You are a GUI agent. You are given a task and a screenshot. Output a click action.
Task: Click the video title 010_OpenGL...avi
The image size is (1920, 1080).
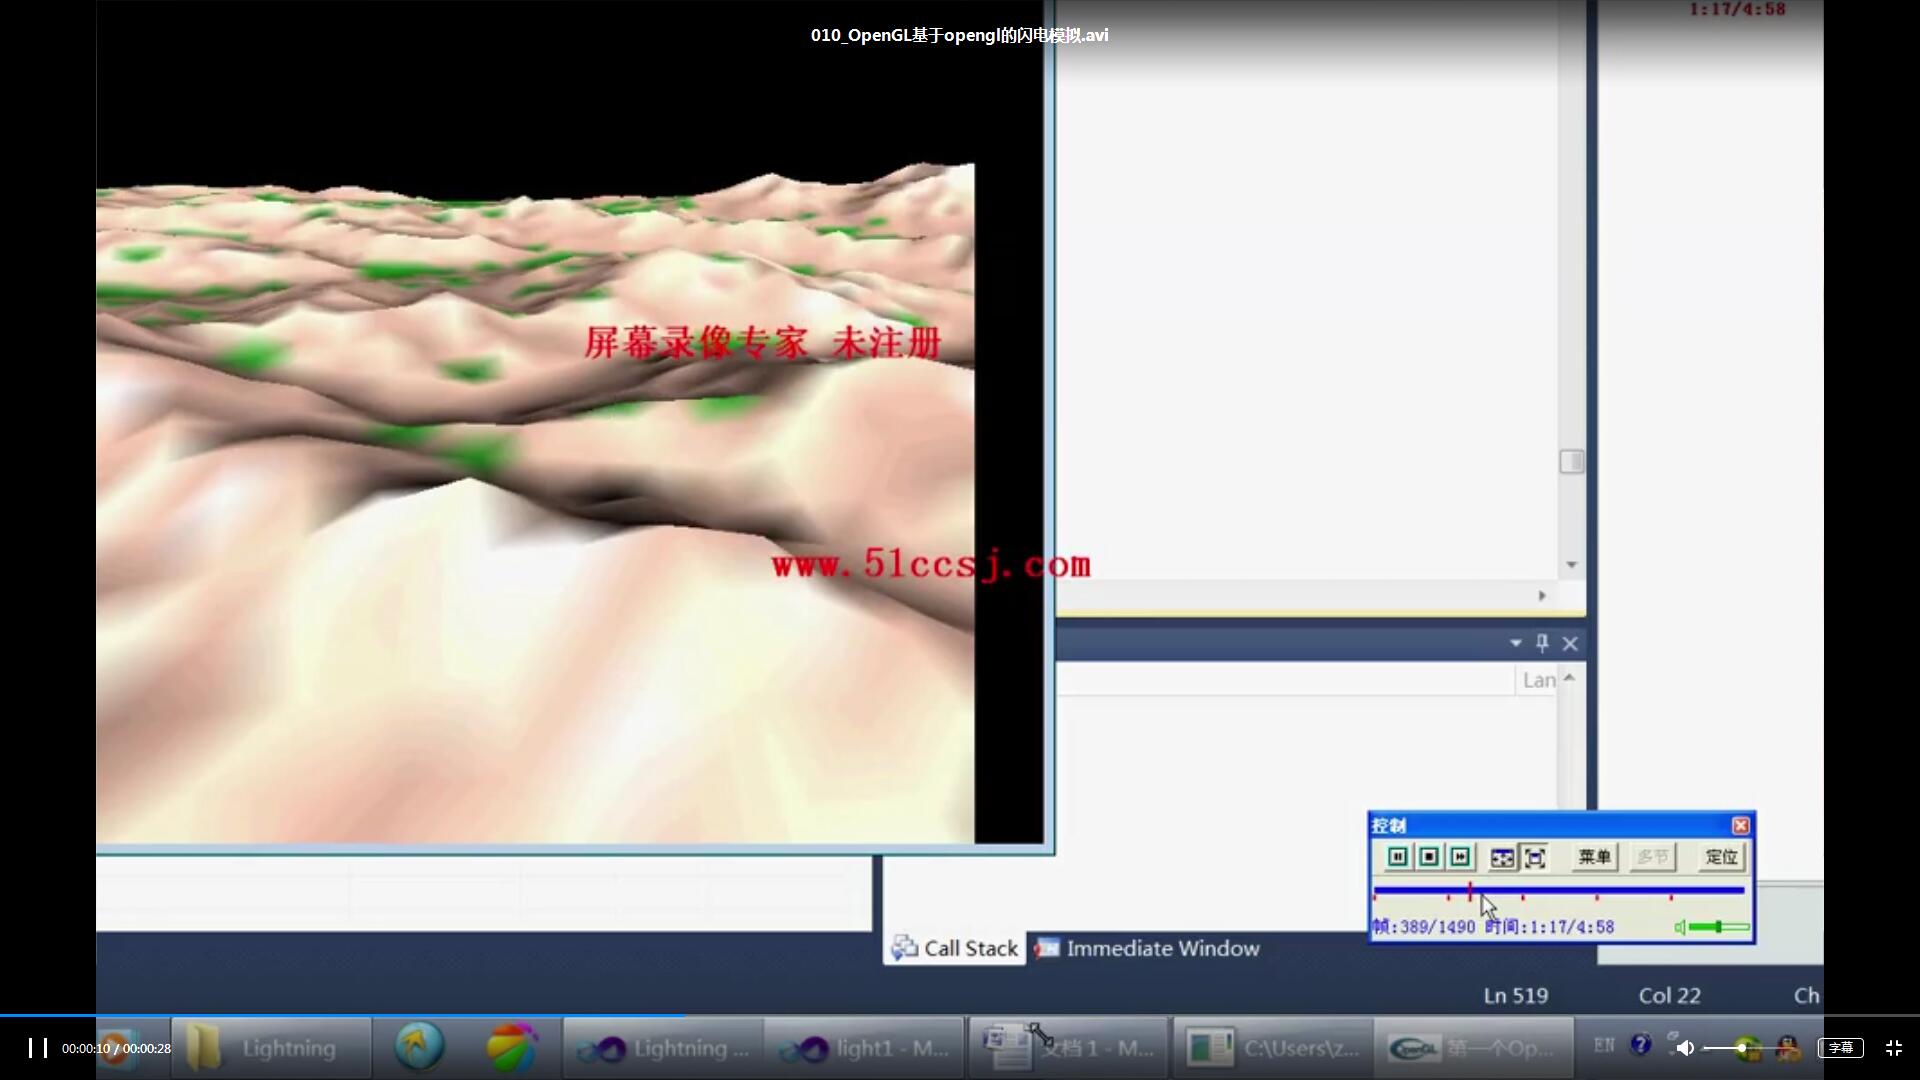click(x=959, y=35)
